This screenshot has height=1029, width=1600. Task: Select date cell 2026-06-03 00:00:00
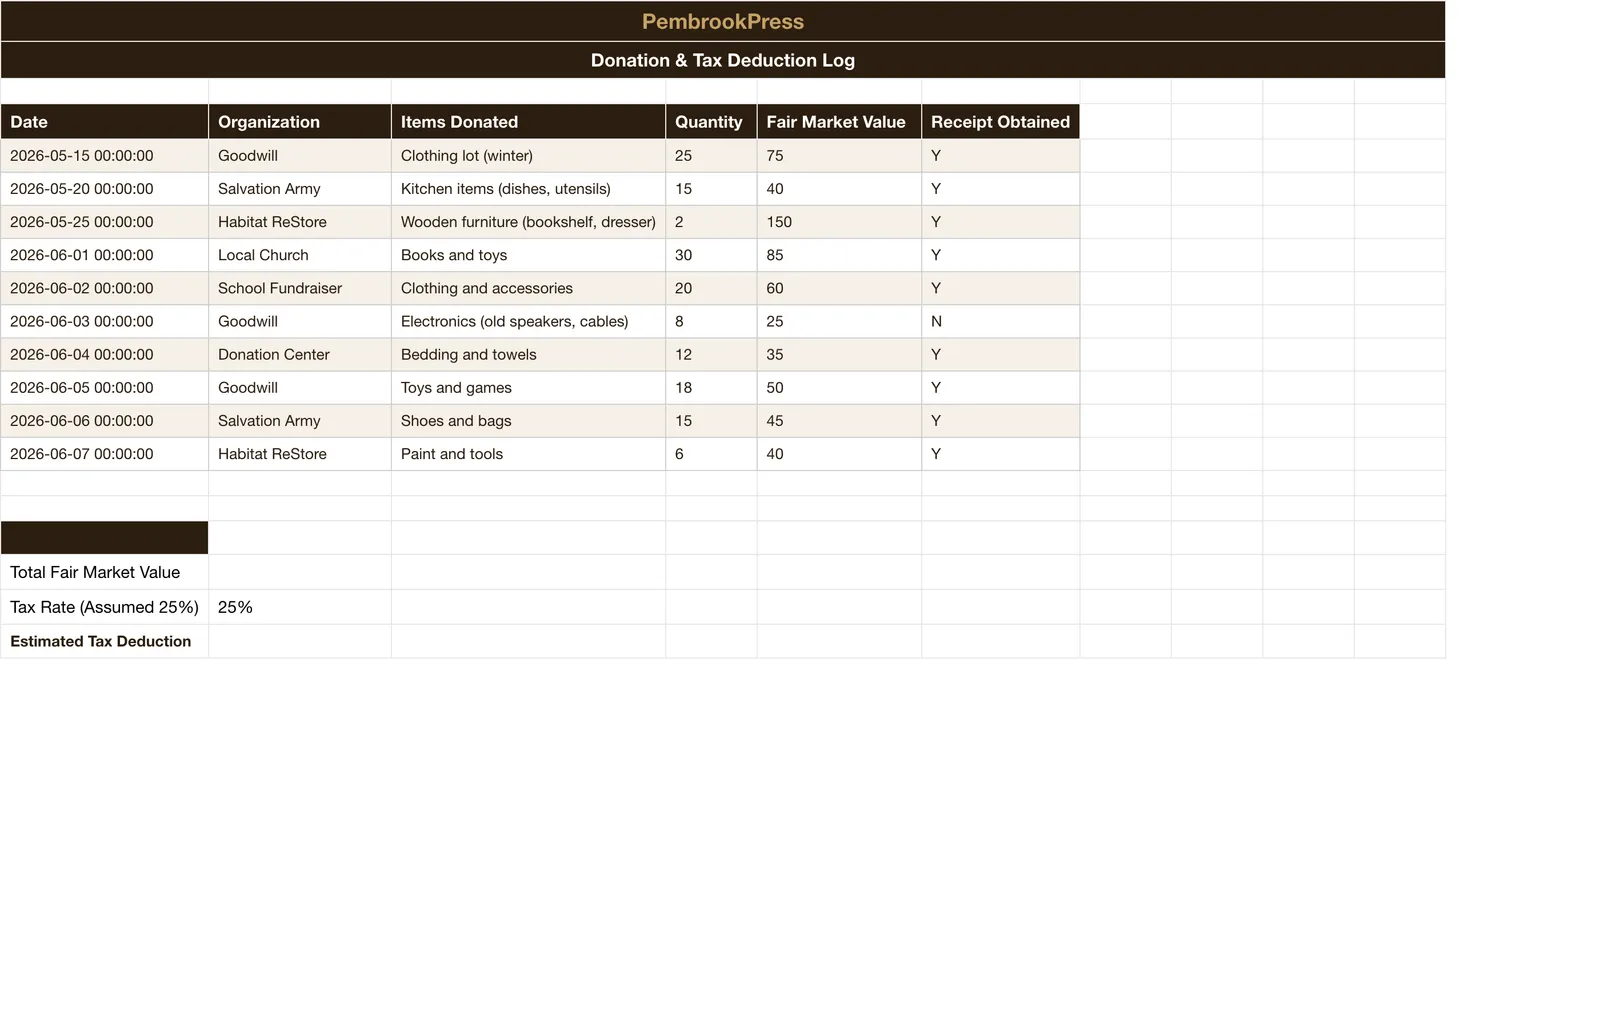click(104, 321)
